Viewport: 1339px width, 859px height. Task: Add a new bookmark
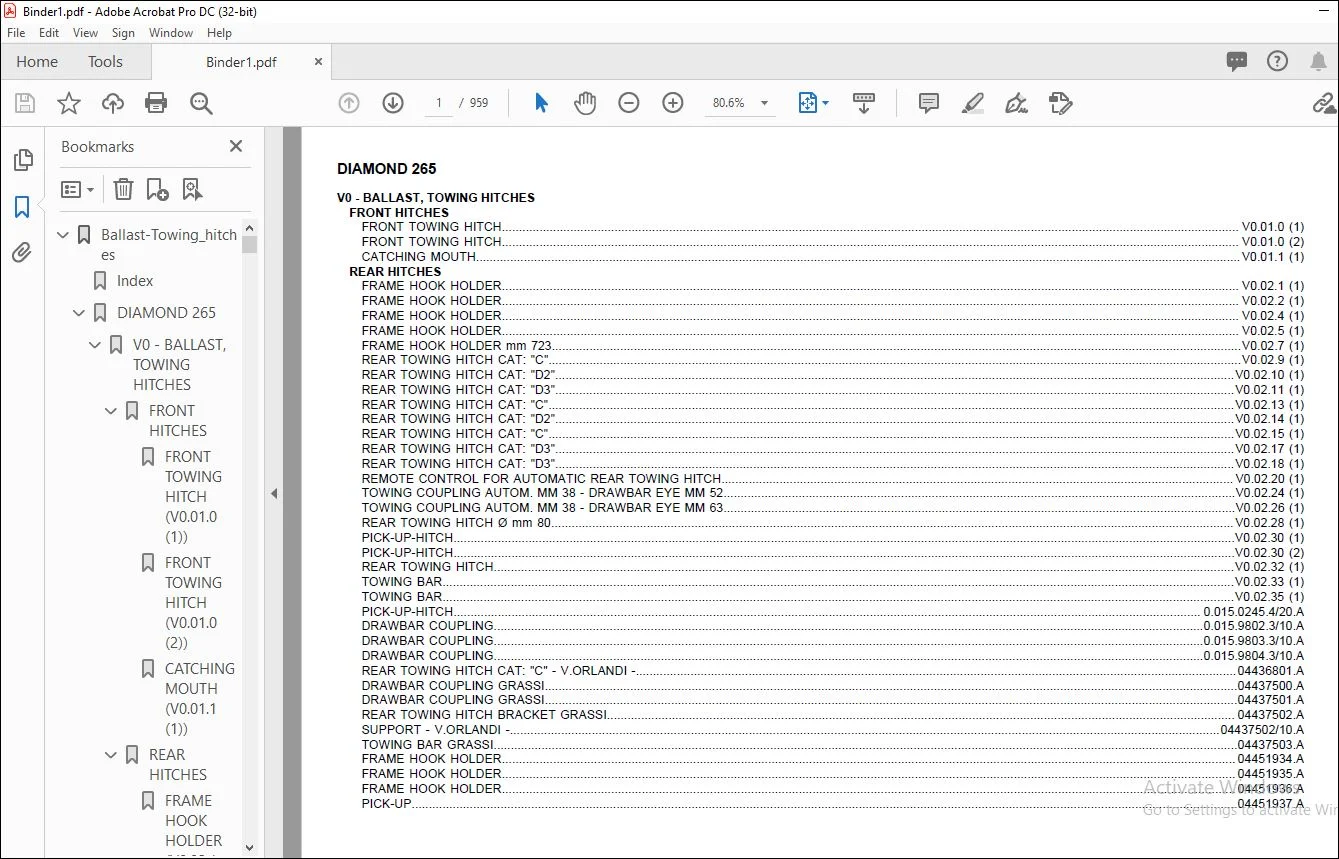click(157, 189)
